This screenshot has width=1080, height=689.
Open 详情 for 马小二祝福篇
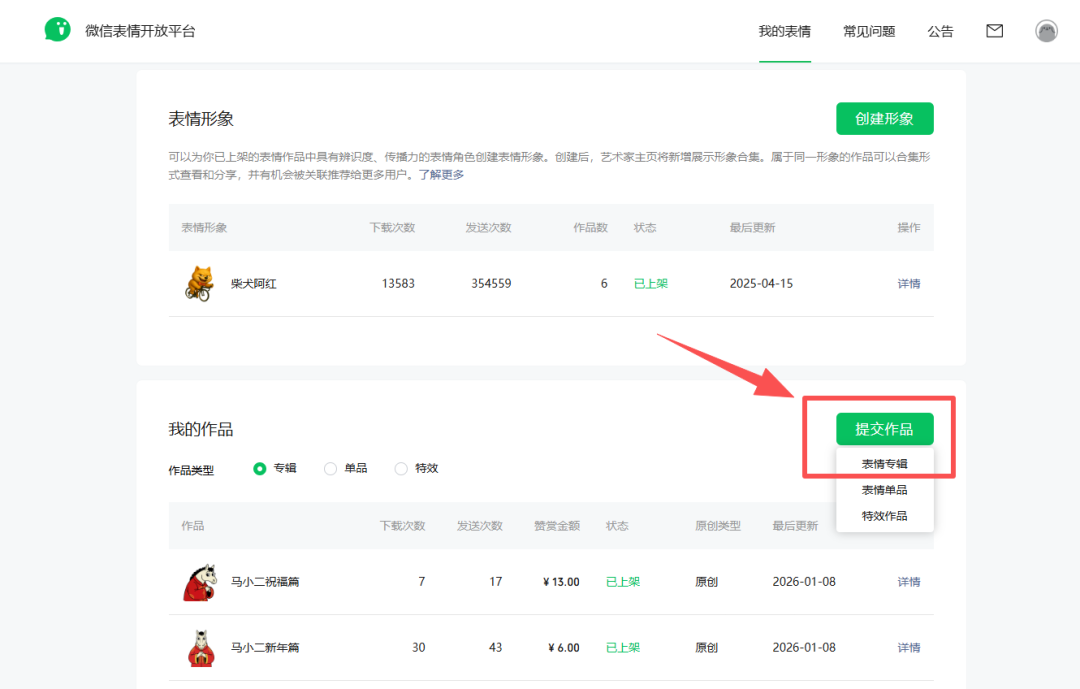coord(908,582)
